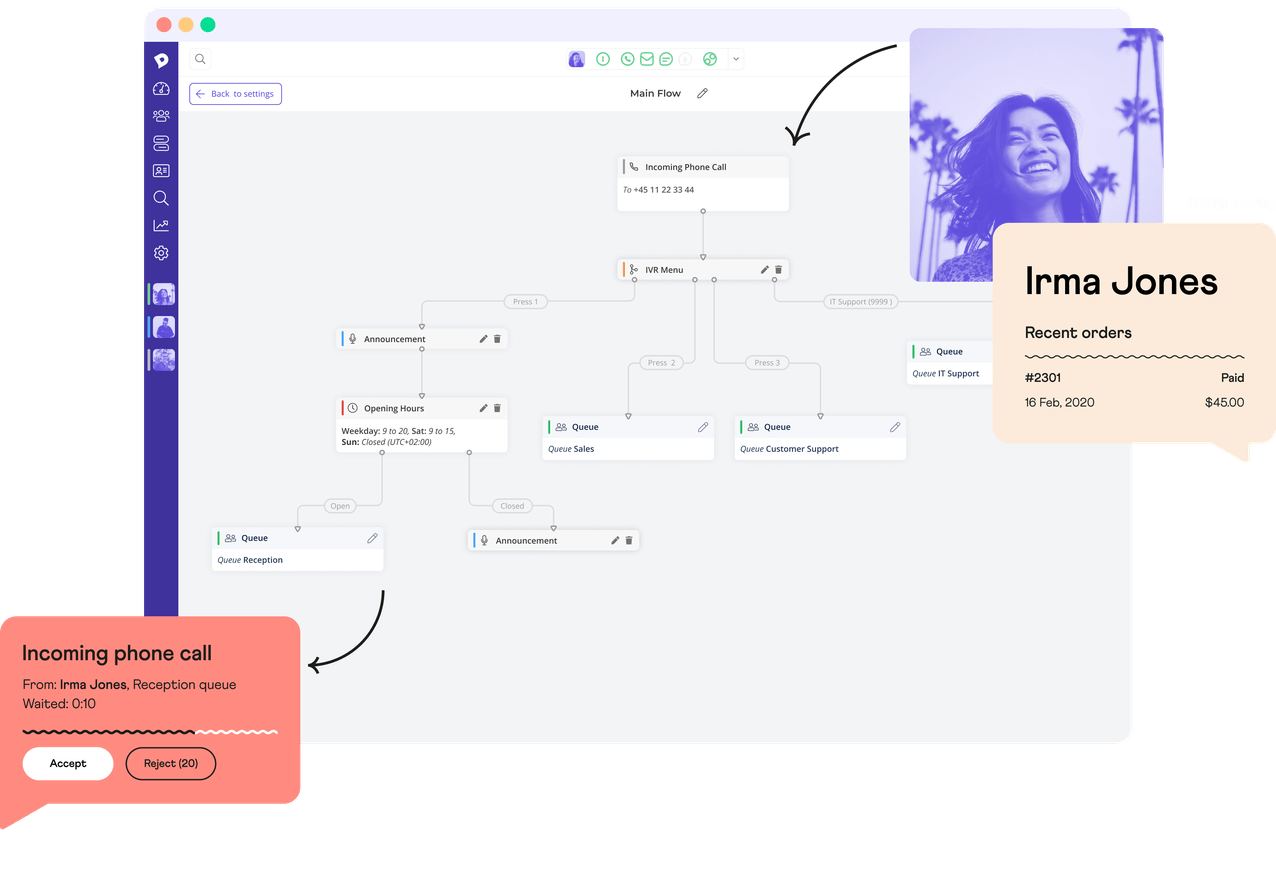The image size is (1276, 872).
Task: Toggle the email channel status icon
Action: pos(647,59)
